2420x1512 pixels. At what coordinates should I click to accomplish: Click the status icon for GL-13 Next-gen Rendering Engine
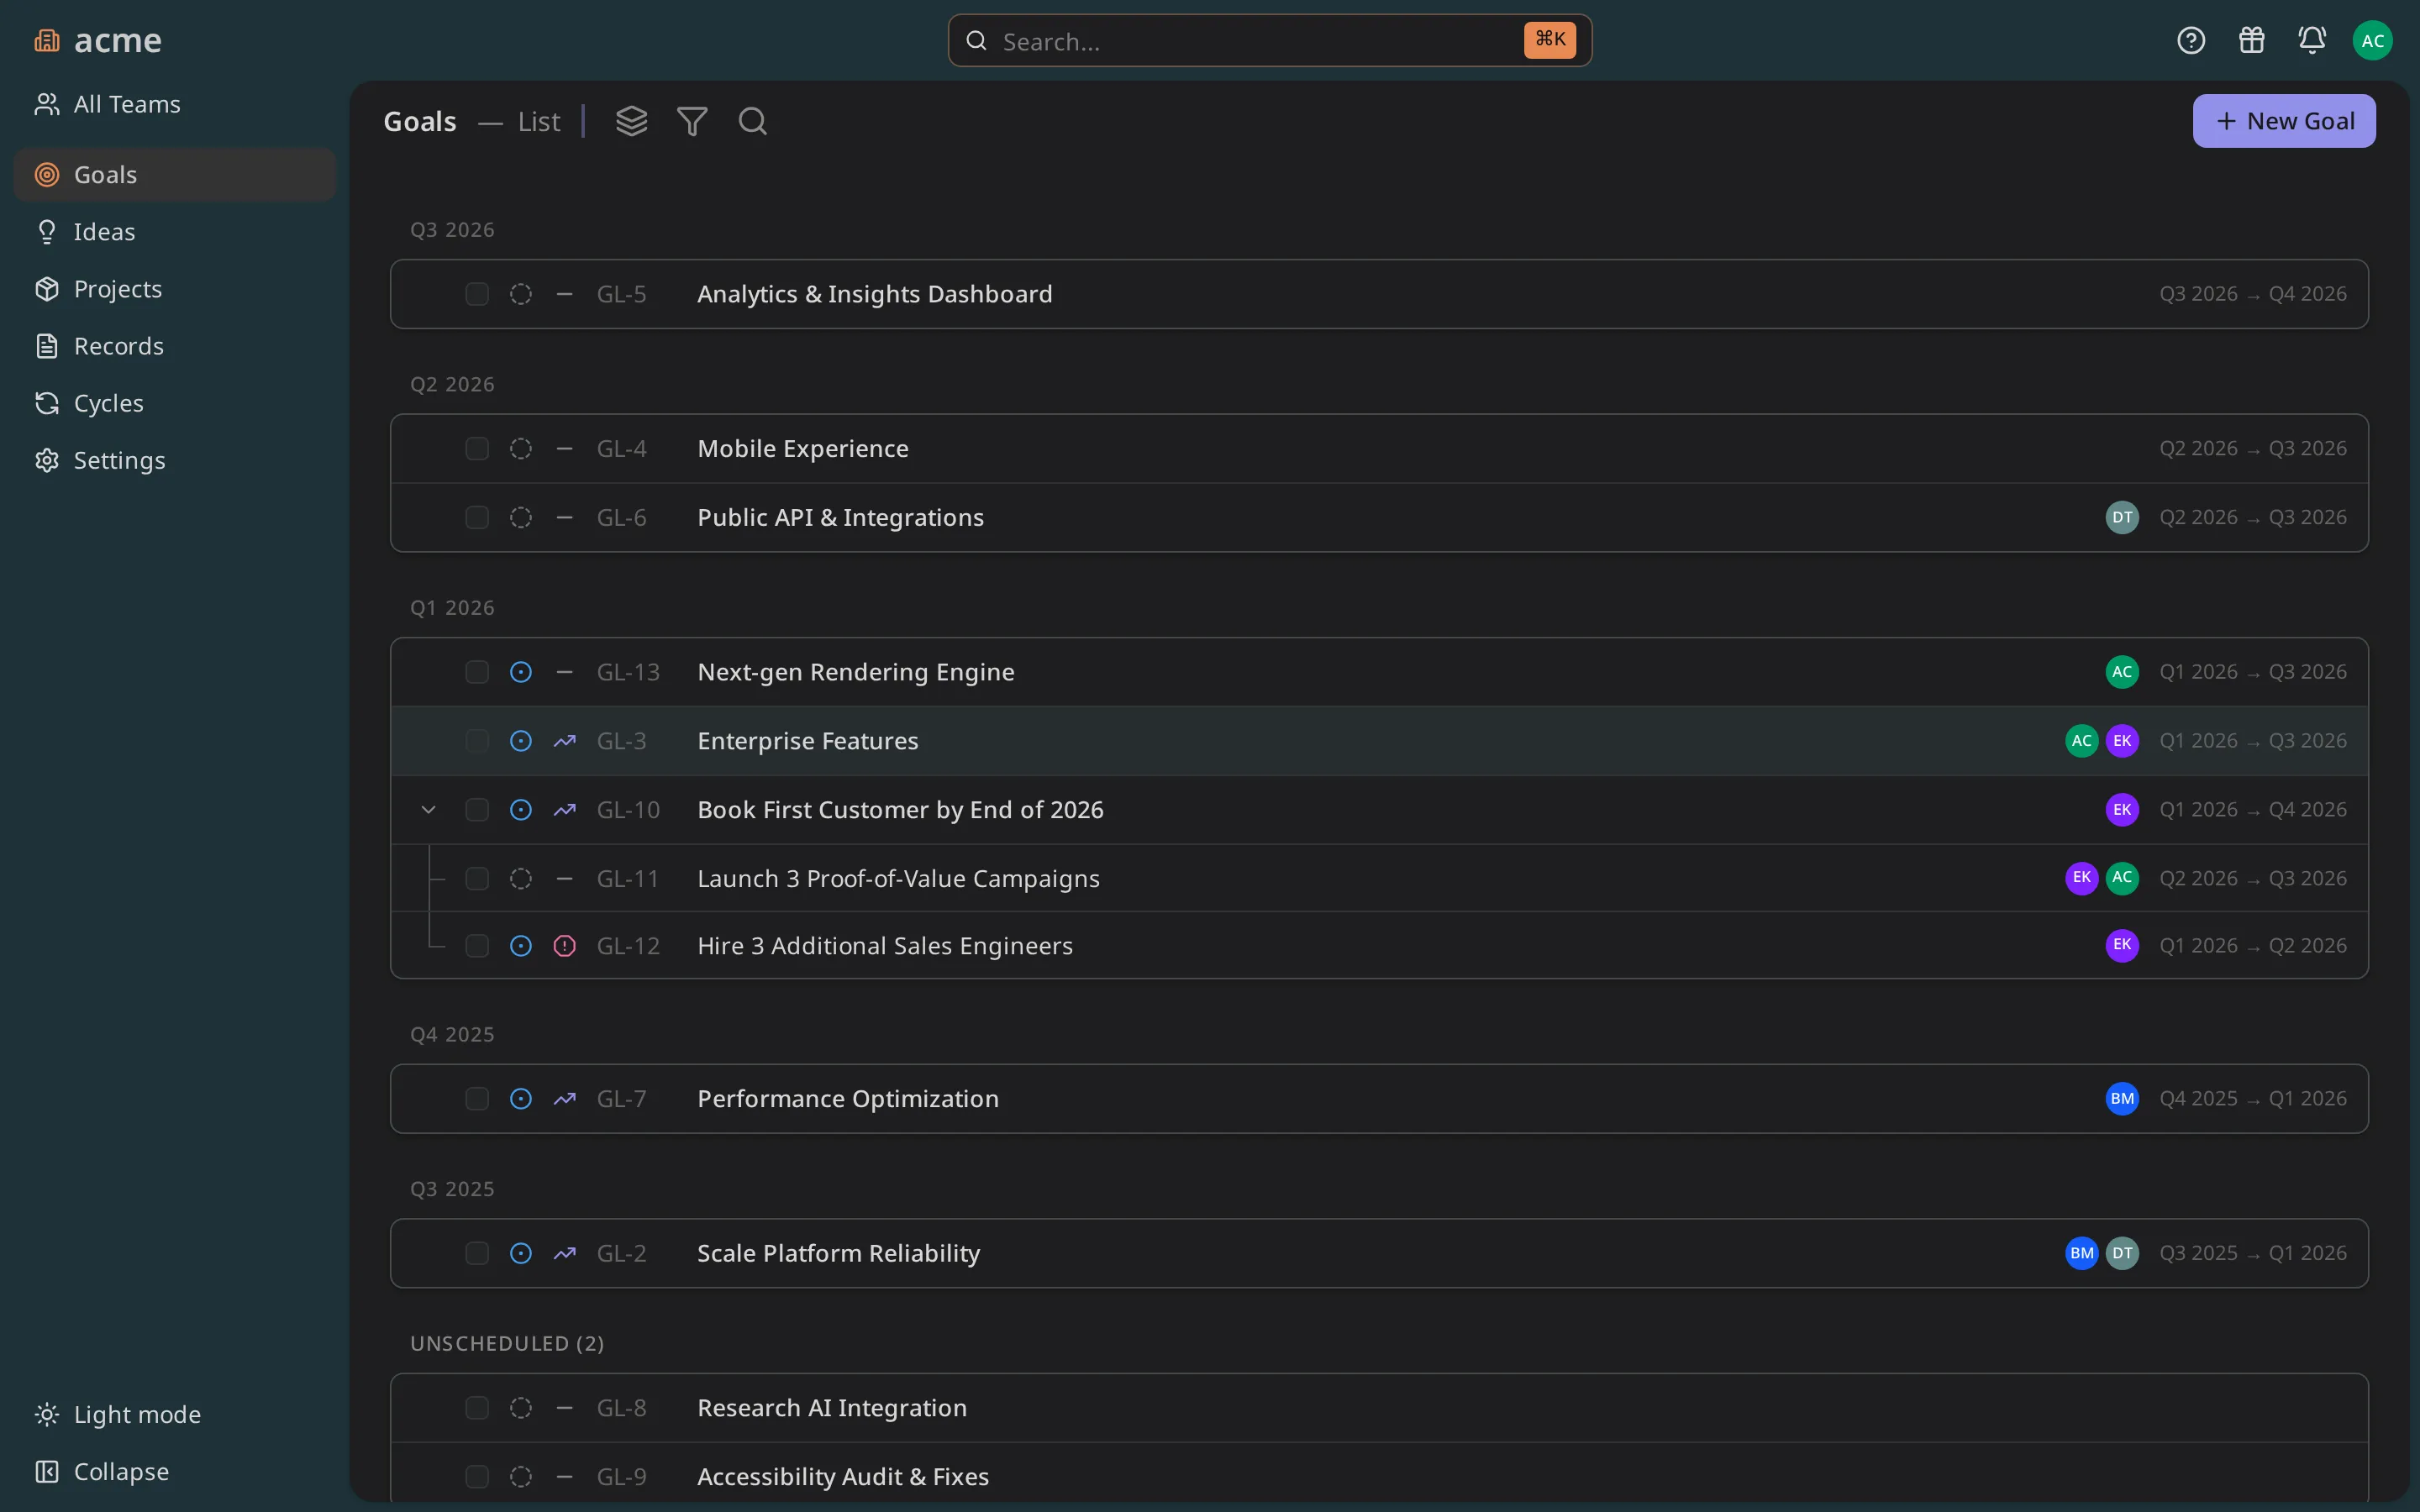pos(521,672)
